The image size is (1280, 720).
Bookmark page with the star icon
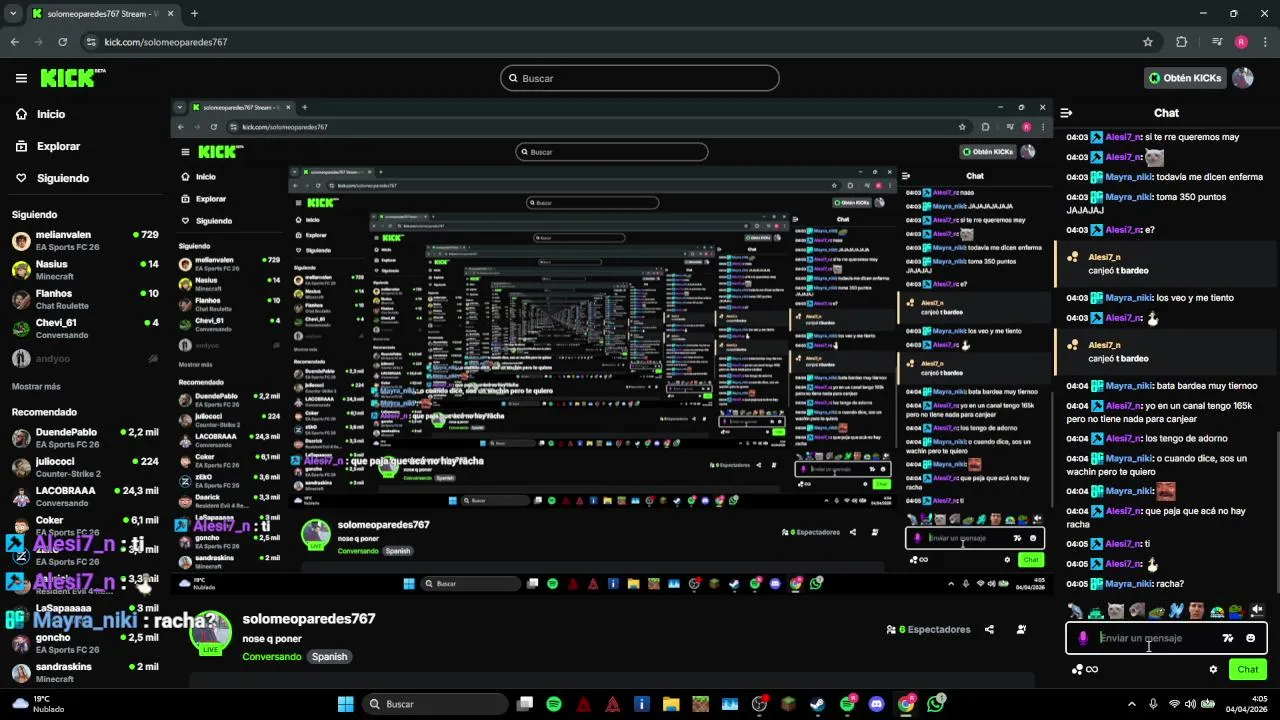coord(1148,42)
